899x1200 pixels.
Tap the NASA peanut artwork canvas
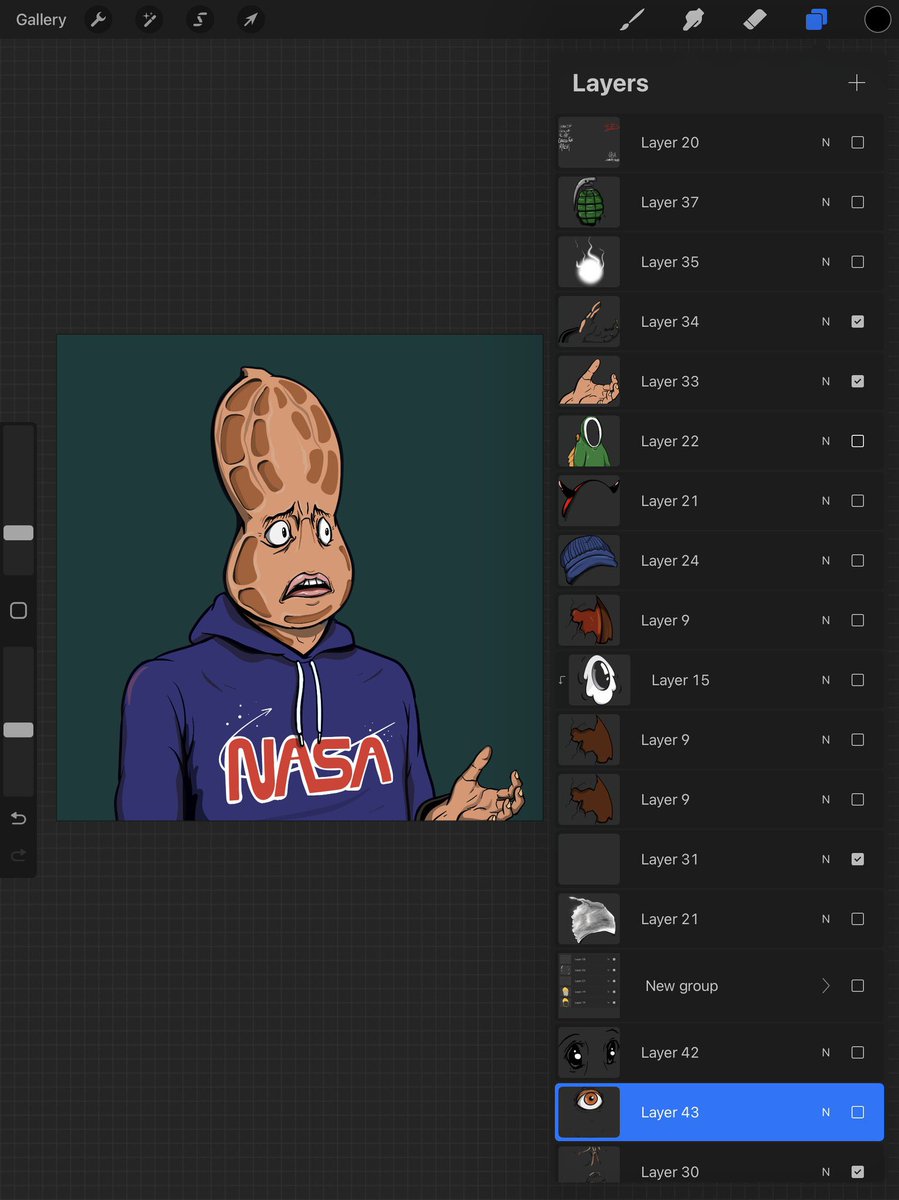click(300, 578)
